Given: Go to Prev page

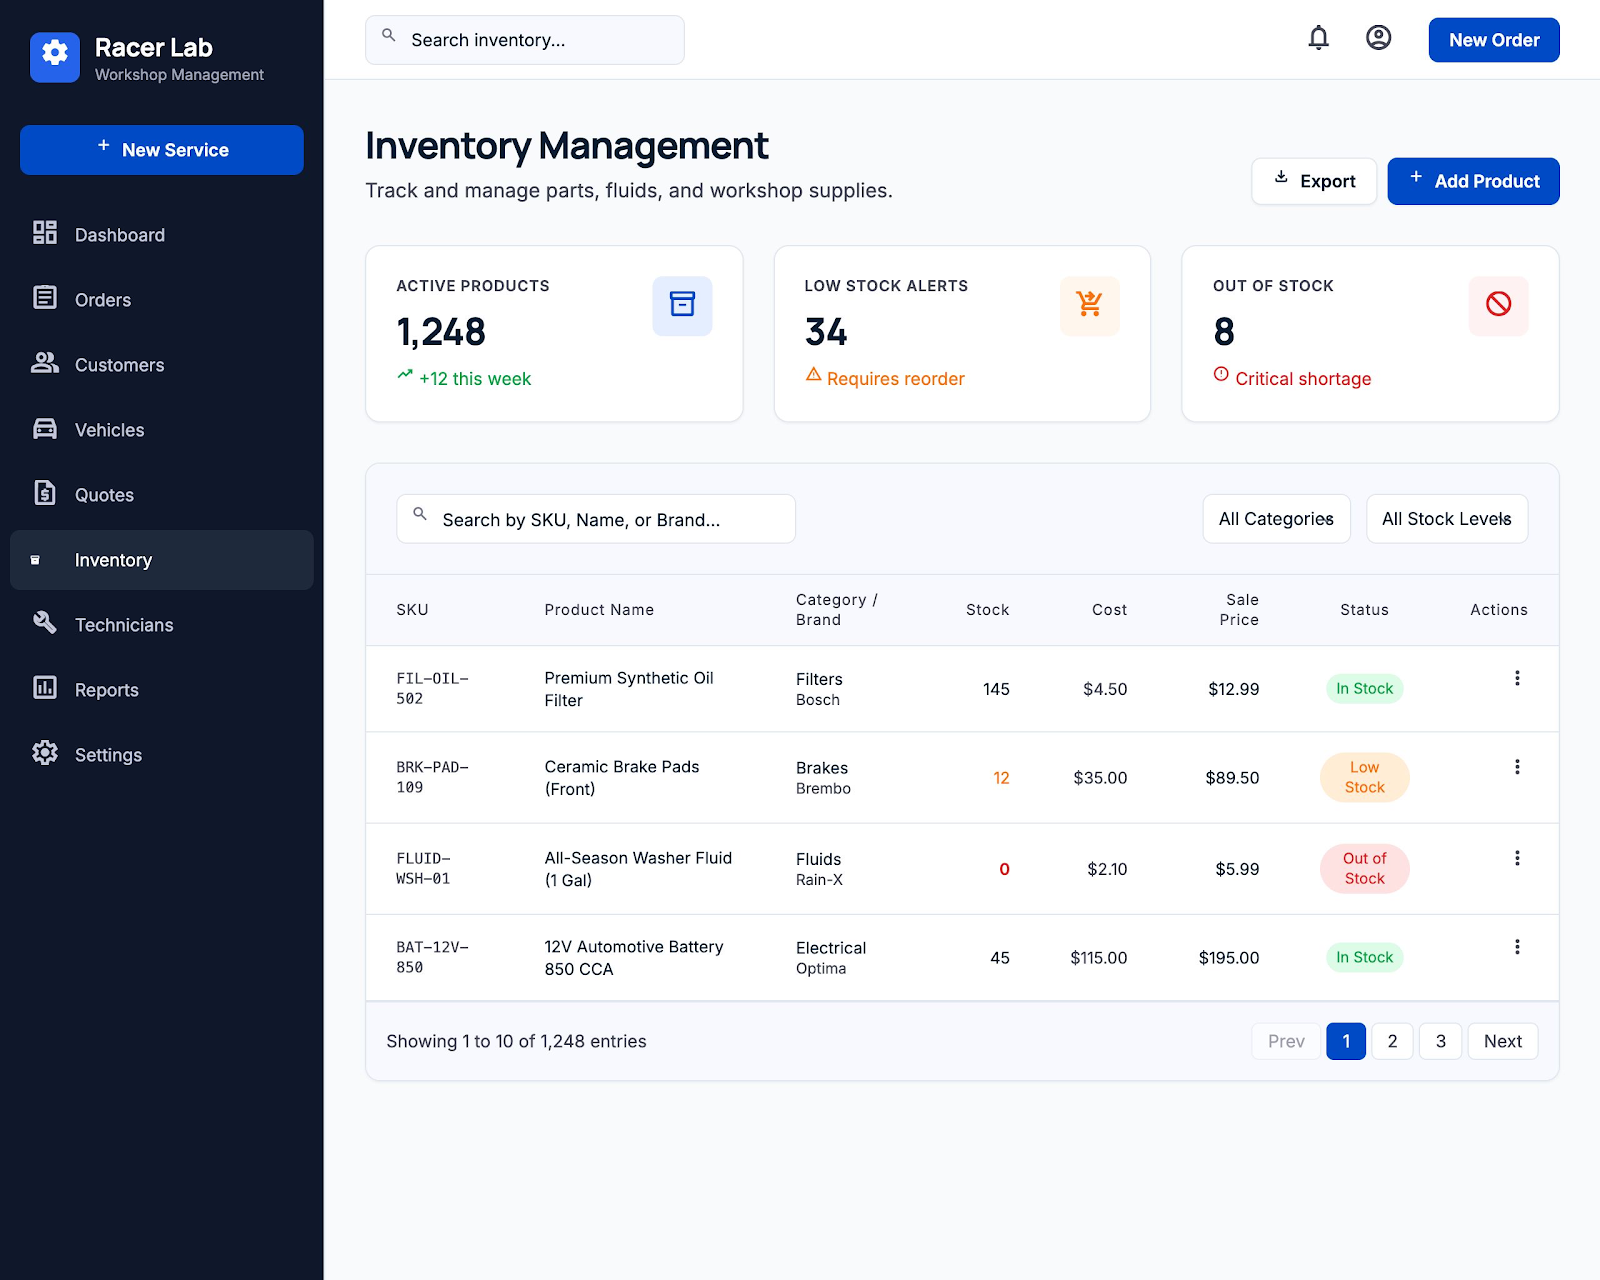Looking at the screenshot, I should (1286, 1041).
